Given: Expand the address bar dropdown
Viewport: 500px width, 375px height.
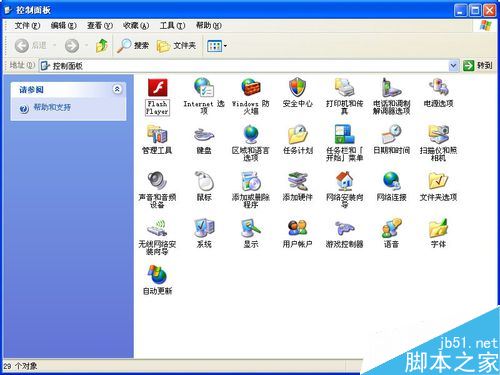Looking at the screenshot, I should [x=453, y=66].
